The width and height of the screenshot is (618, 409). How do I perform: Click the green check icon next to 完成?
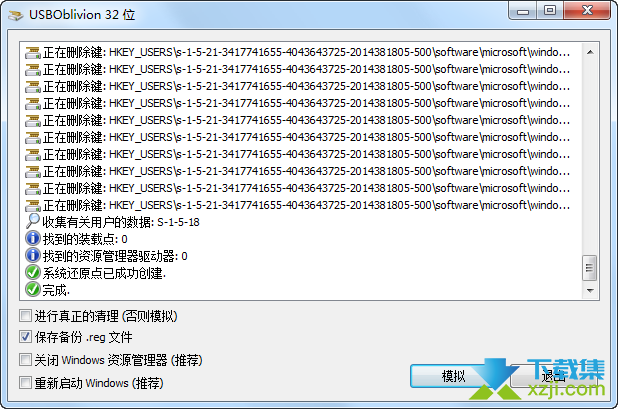click(x=33, y=290)
